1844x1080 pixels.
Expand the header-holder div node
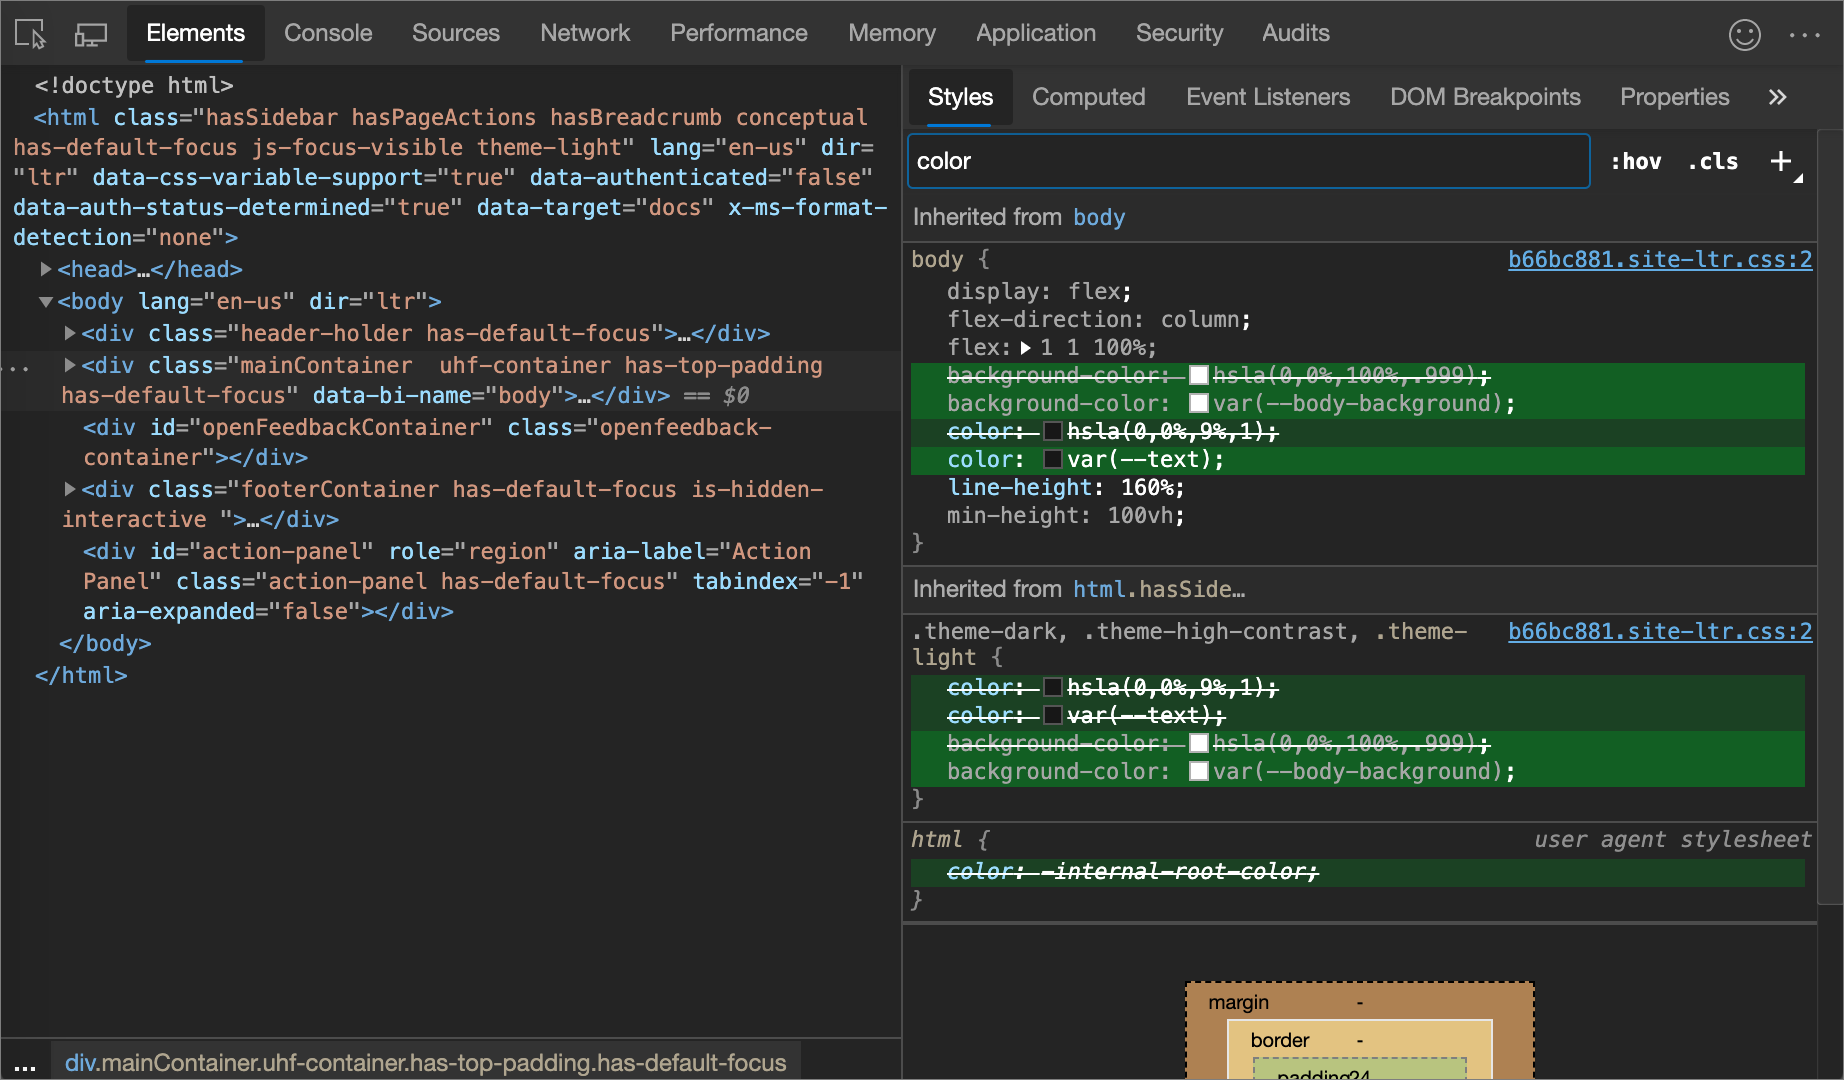[x=70, y=333]
